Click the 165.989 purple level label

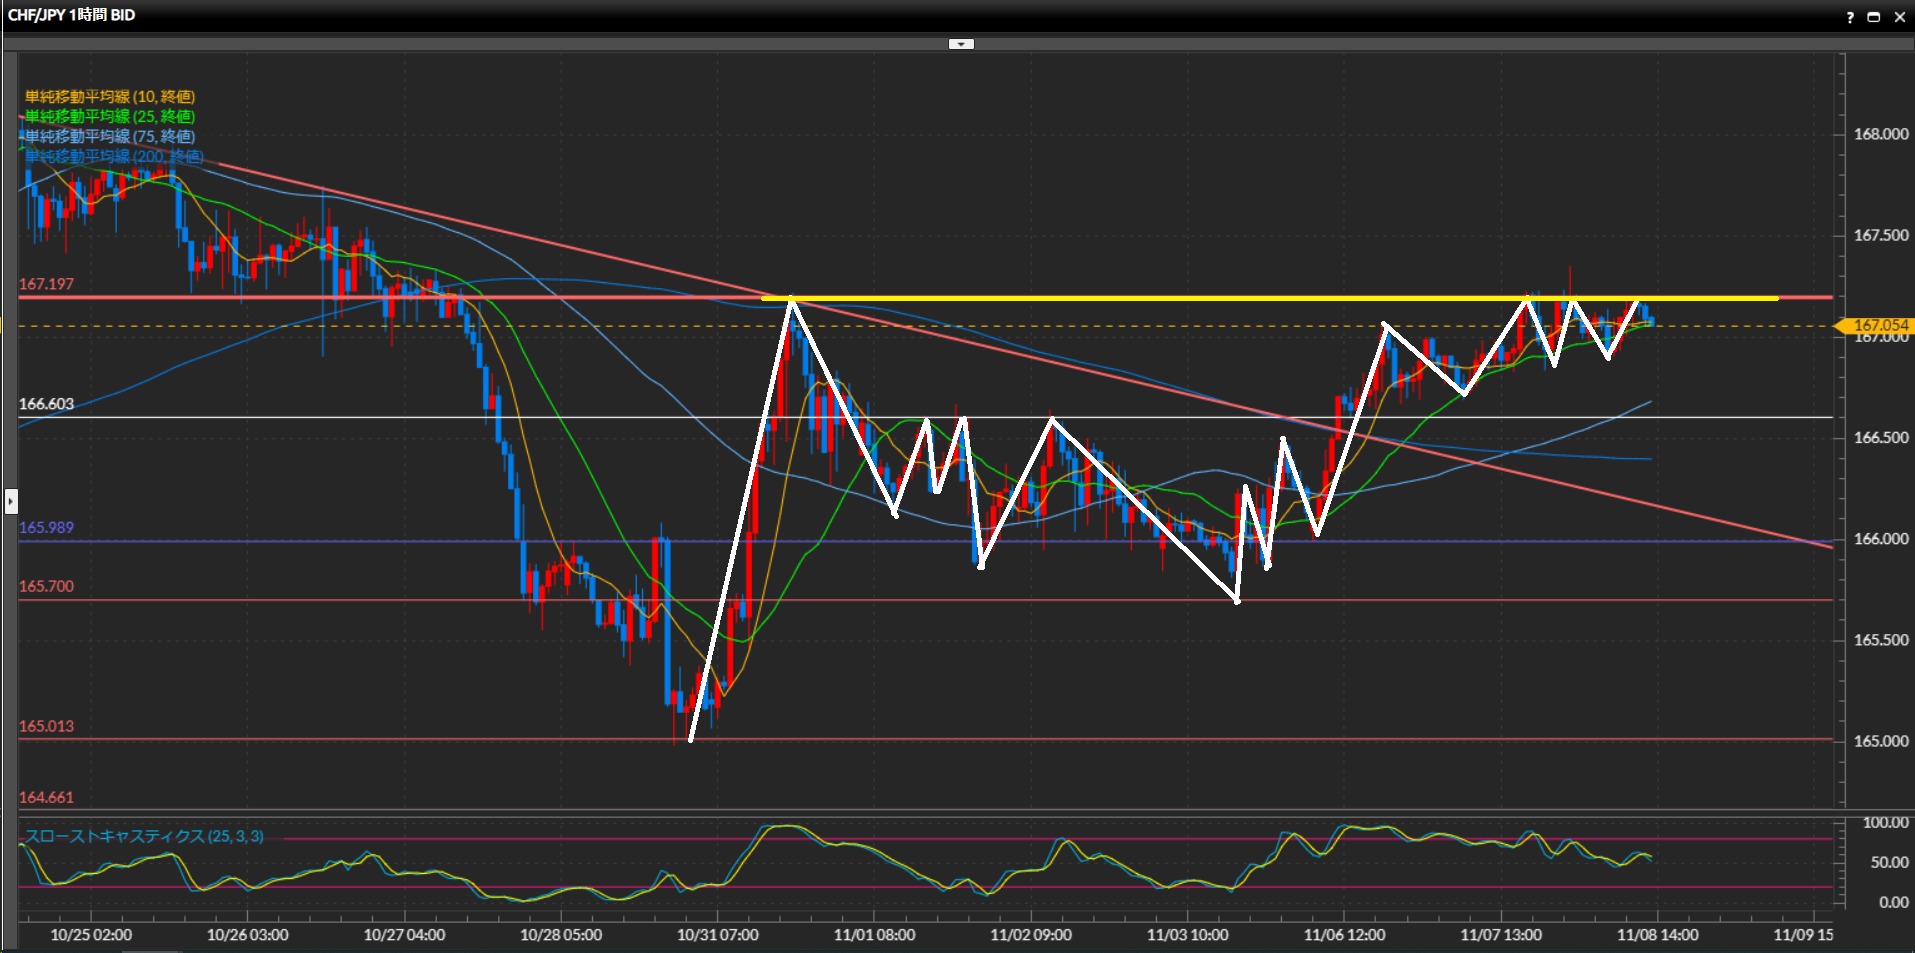(x=47, y=528)
